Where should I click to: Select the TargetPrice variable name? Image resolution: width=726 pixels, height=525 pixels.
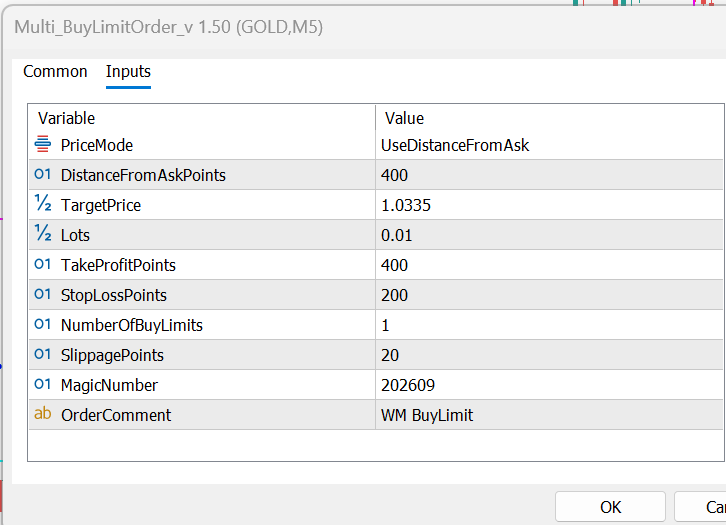(x=101, y=205)
